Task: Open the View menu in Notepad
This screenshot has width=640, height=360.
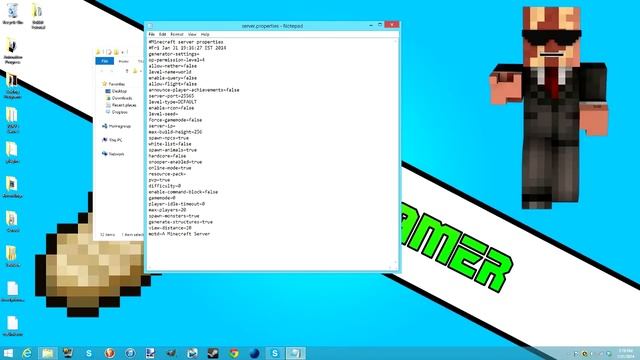Action: [x=192, y=34]
